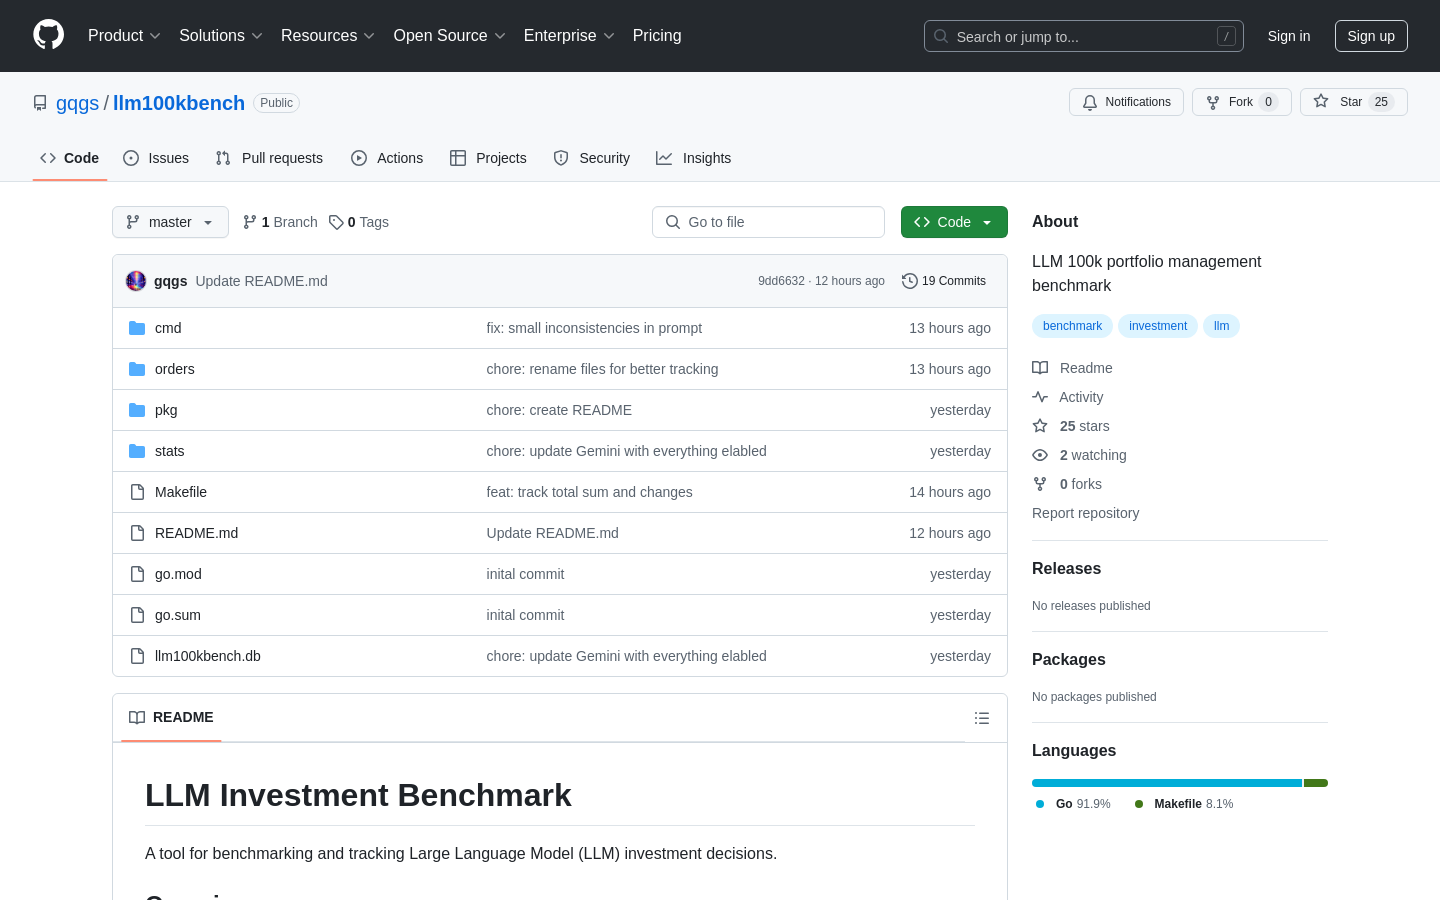Open the Pull requests tab

pyautogui.click(x=269, y=158)
